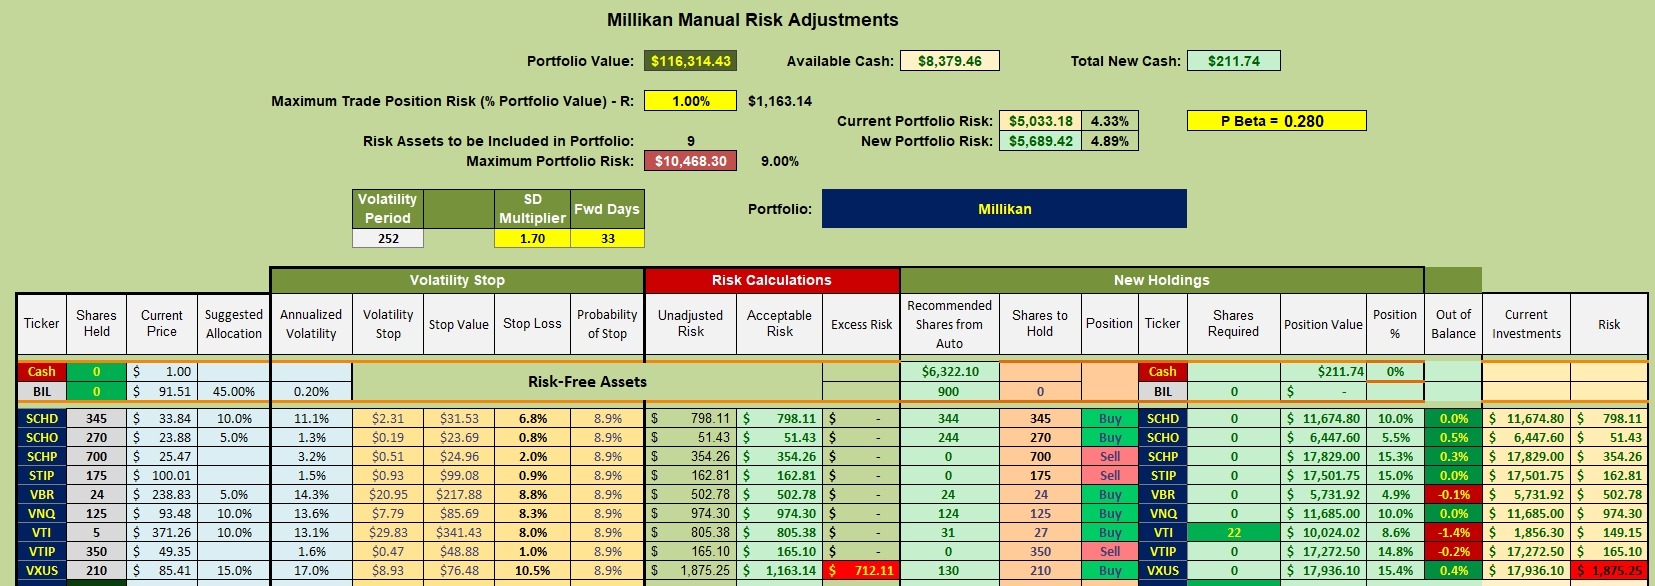This screenshot has height=586, width=1655.
Task: Click the BIL suggested allocation 45.00%
Action: [x=234, y=392]
